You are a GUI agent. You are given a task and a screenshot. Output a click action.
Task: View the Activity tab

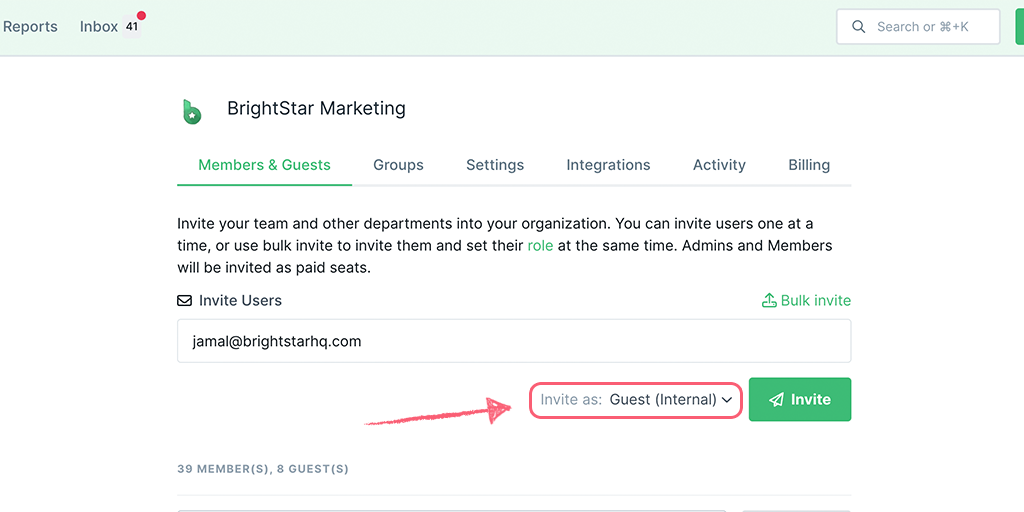(719, 165)
